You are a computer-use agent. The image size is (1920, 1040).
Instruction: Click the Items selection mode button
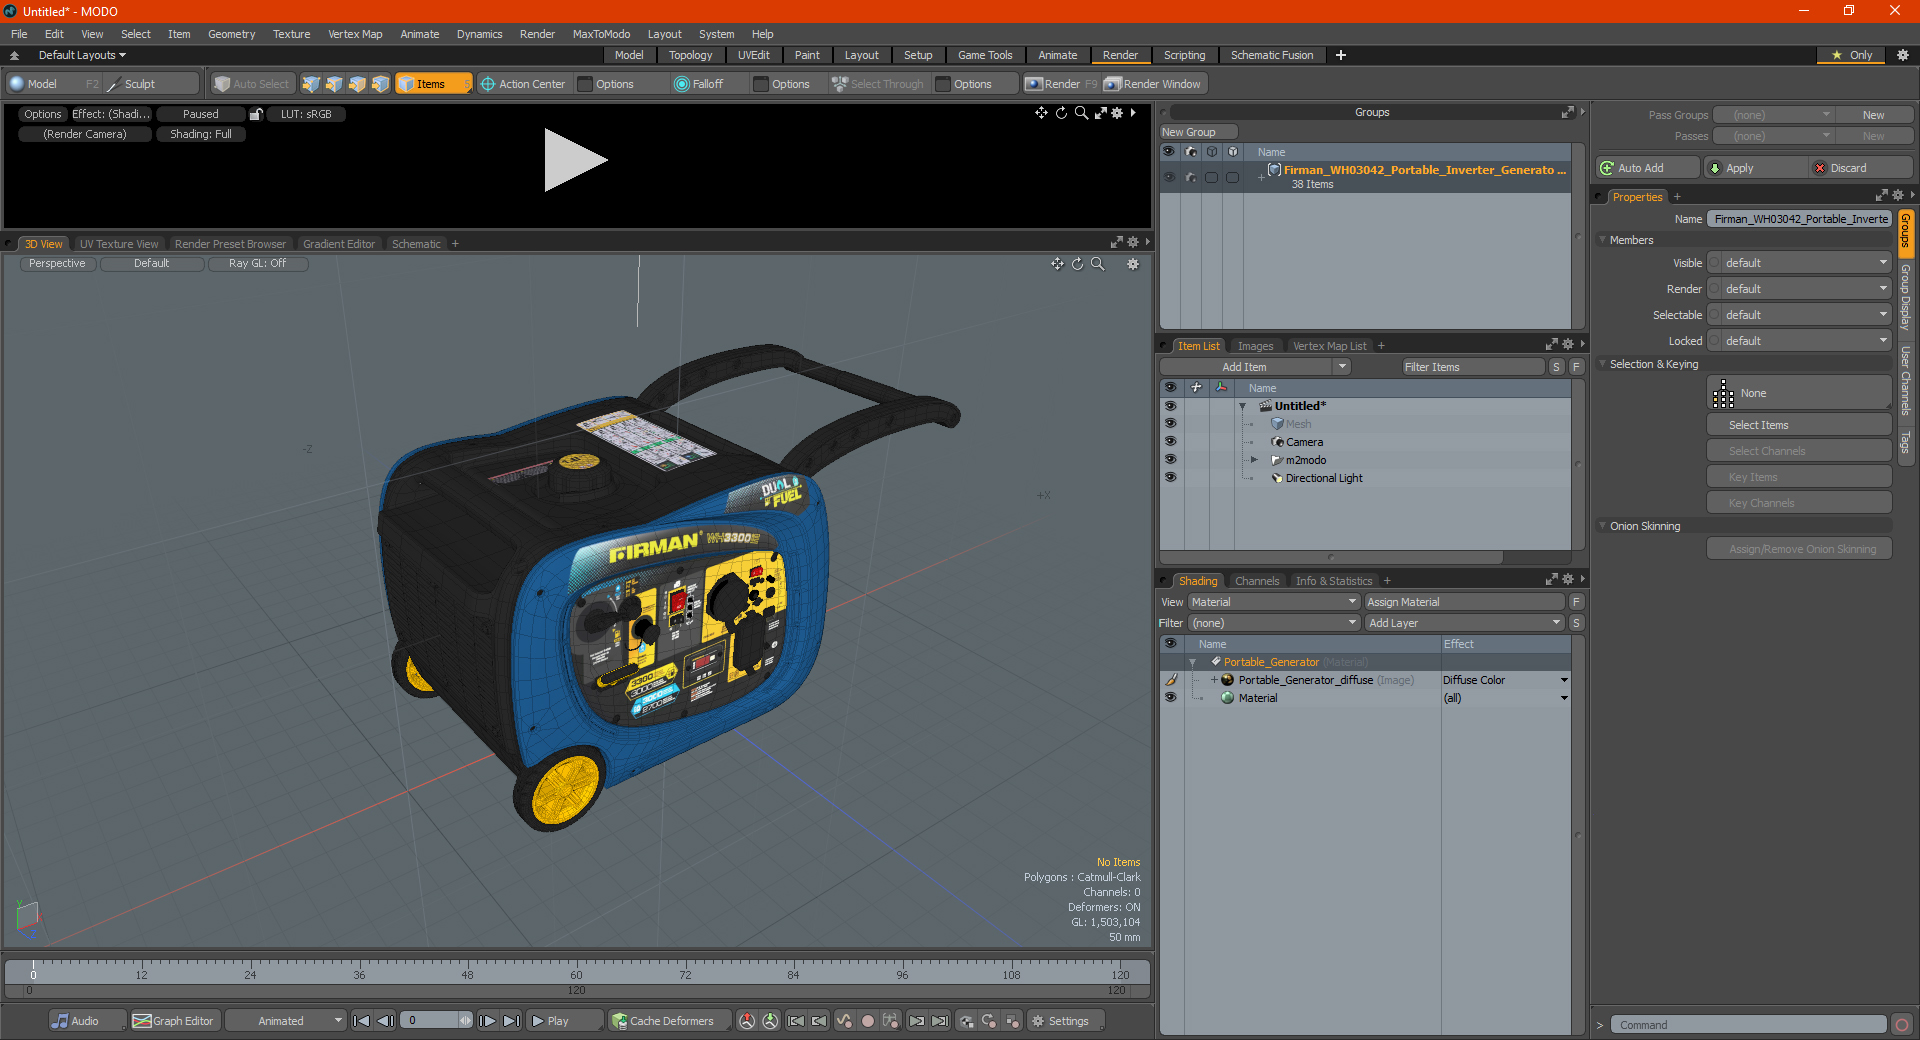click(433, 84)
